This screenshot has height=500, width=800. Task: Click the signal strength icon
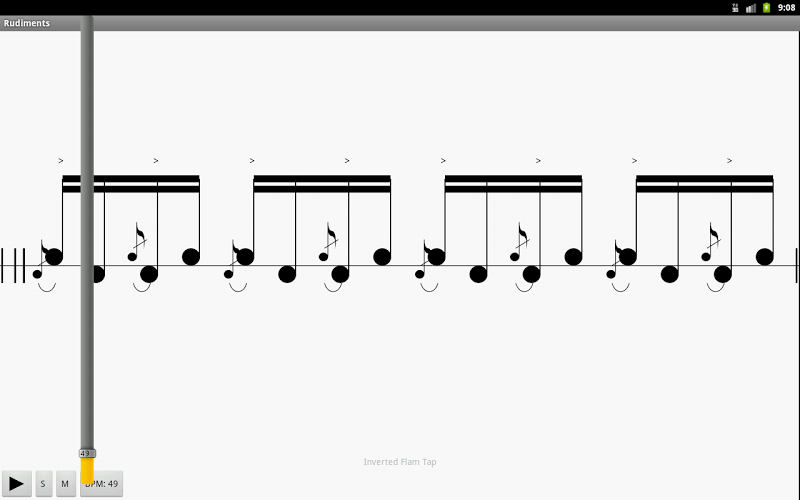[751, 8]
